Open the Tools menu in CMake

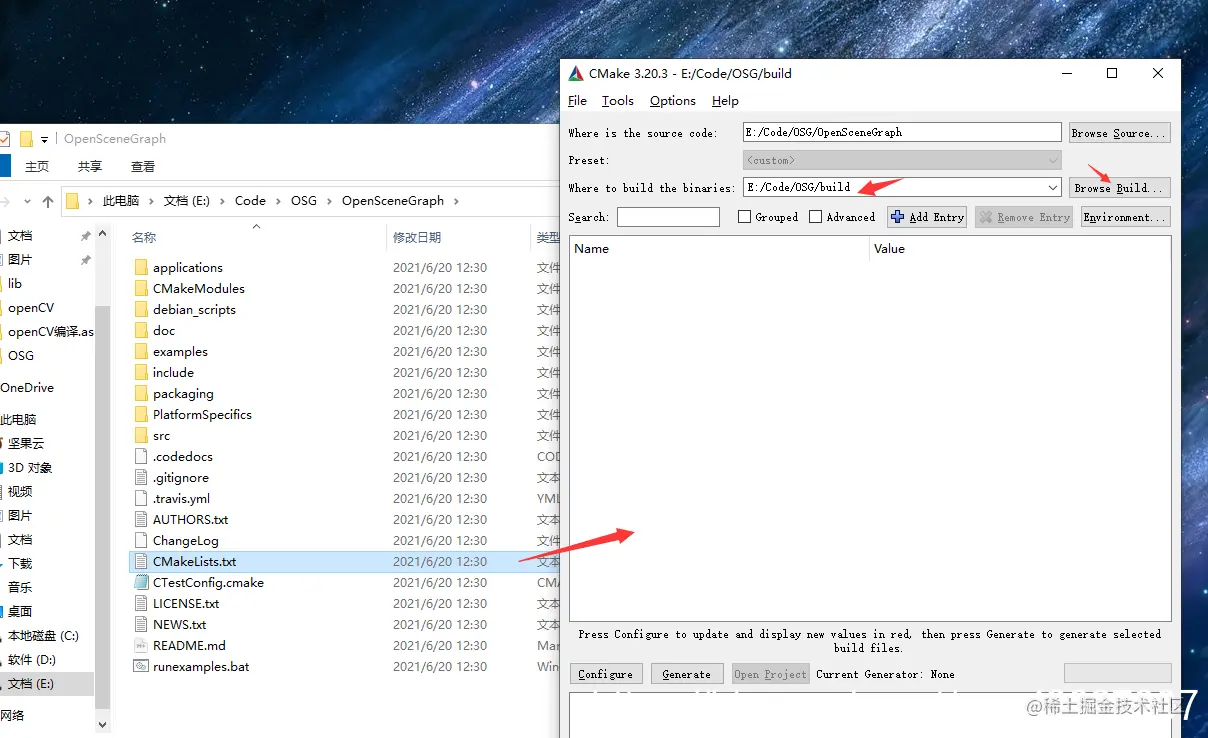pos(618,101)
